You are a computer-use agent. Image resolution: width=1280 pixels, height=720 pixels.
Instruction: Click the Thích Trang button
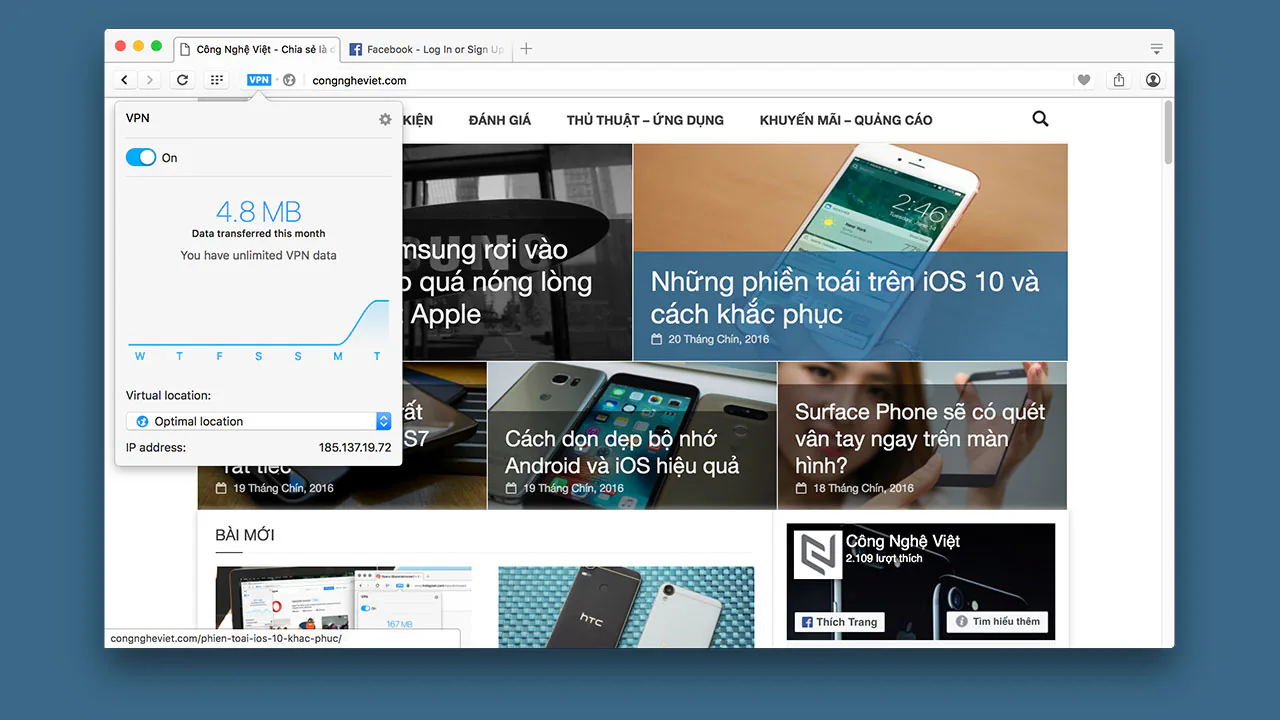pyautogui.click(x=840, y=622)
